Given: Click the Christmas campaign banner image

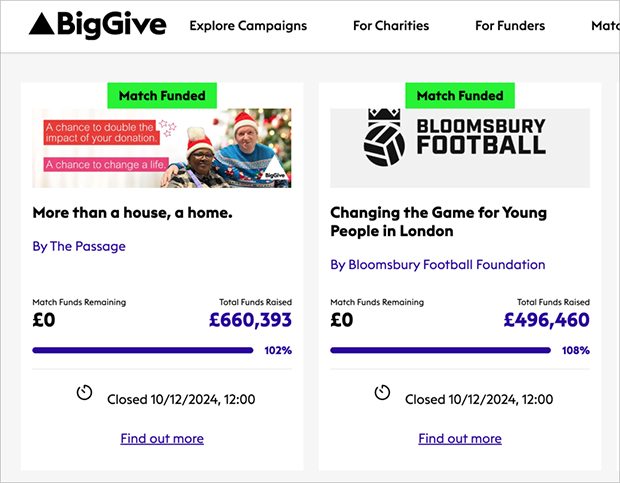Looking at the screenshot, I should coord(162,148).
